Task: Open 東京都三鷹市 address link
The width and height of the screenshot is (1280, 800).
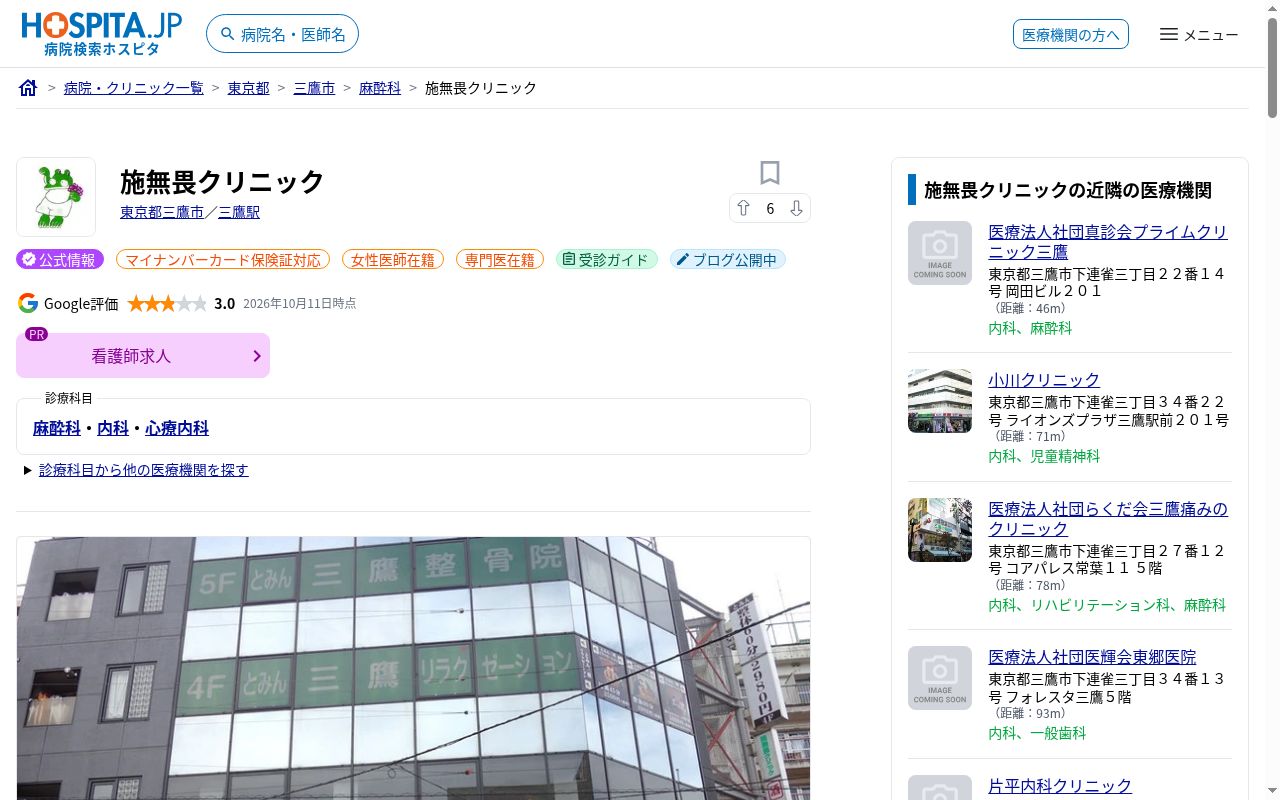Action: pyautogui.click(x=162, y=212)
